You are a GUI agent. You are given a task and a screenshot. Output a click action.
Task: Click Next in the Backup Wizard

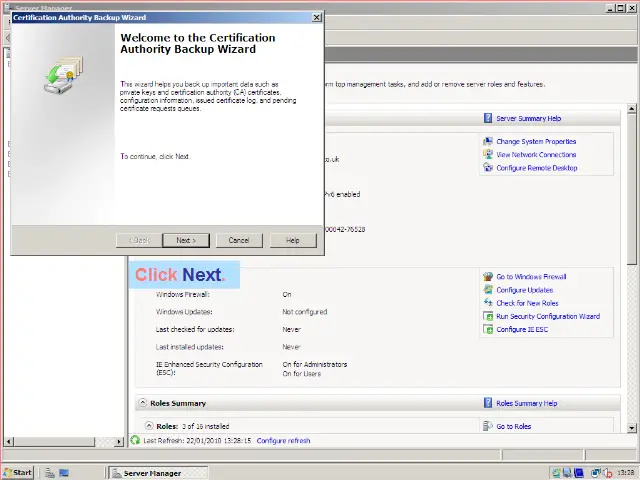point(186,240)
